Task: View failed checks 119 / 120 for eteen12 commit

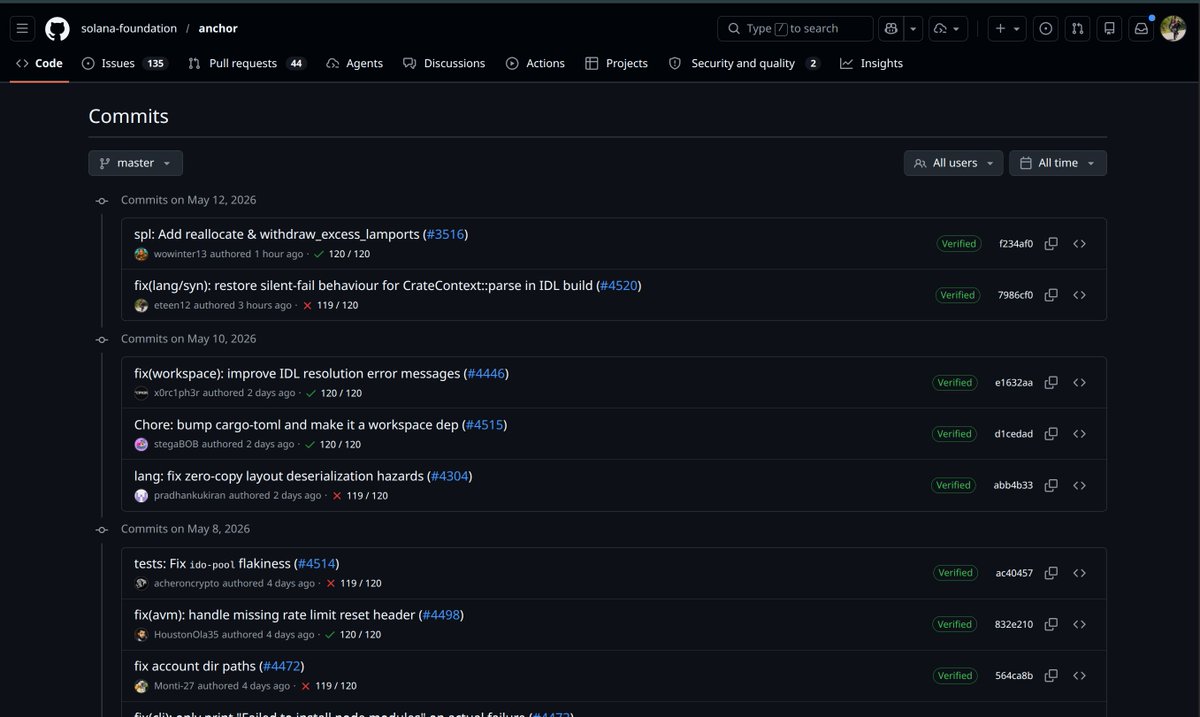Action: pos(330,305)
